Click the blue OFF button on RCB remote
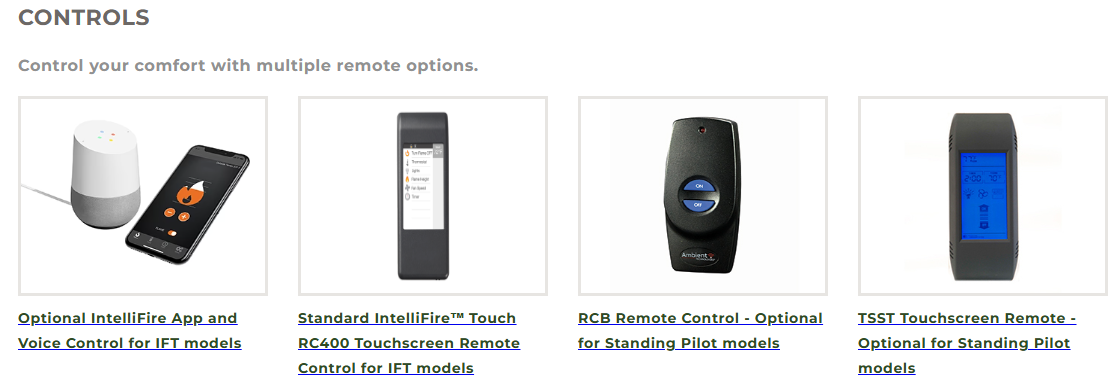Image resolution: width=1115 pixels, height=383 pixels. [698, 205]
